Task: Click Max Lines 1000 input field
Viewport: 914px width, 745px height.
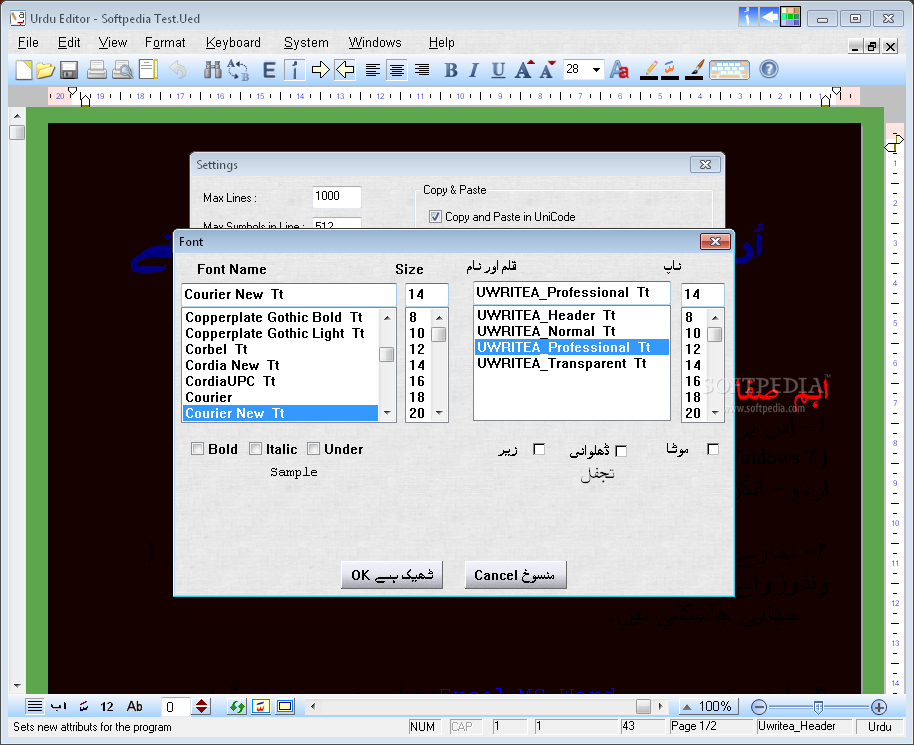Action: point(336,196)
